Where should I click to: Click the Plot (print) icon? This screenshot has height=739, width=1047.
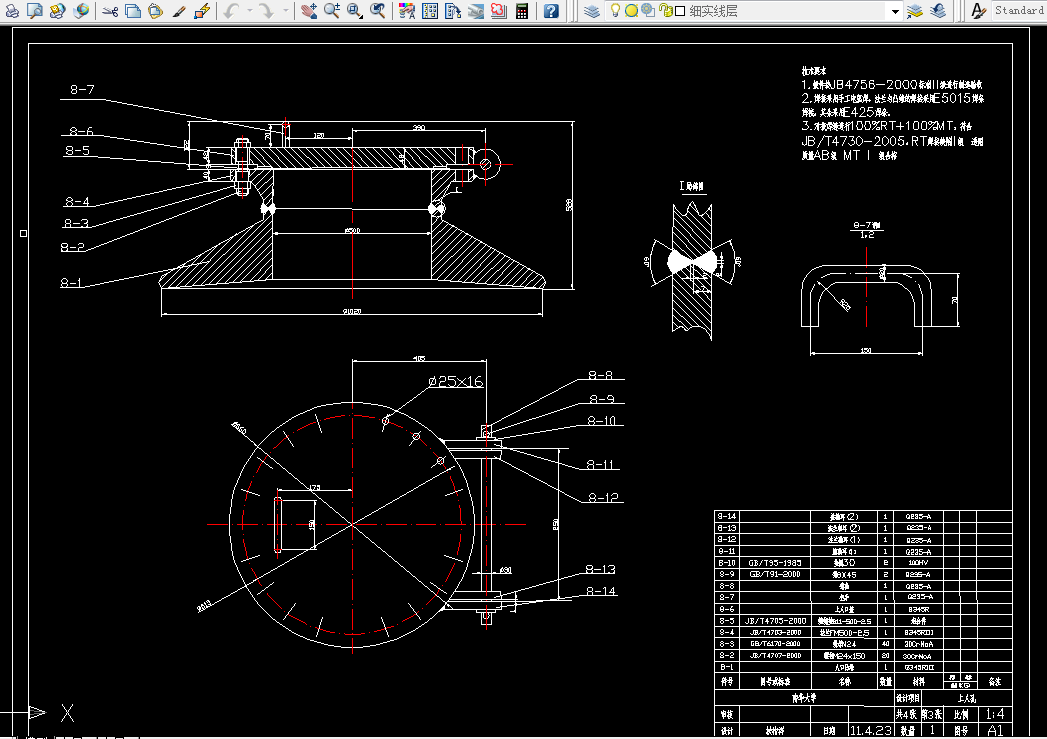click(x=12, y=11)
